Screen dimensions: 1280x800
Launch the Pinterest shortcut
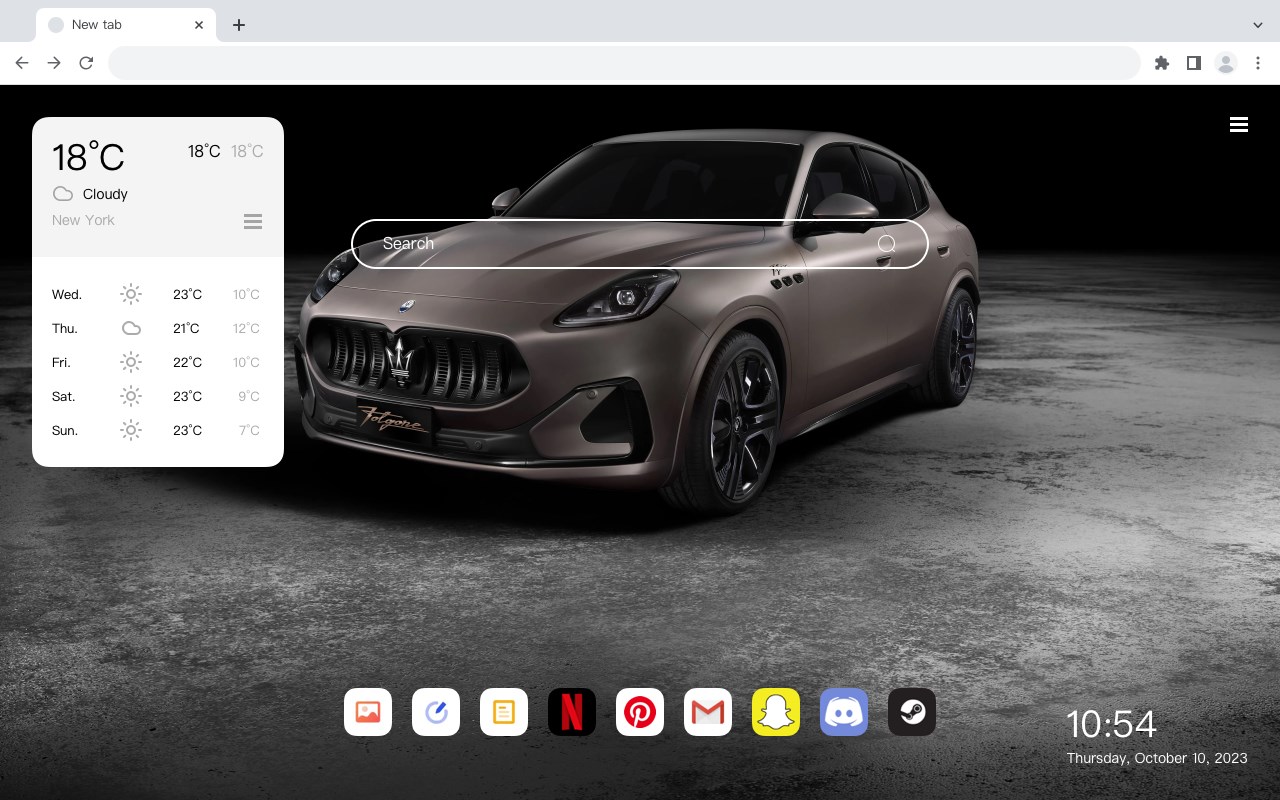(x=640, y=712)
